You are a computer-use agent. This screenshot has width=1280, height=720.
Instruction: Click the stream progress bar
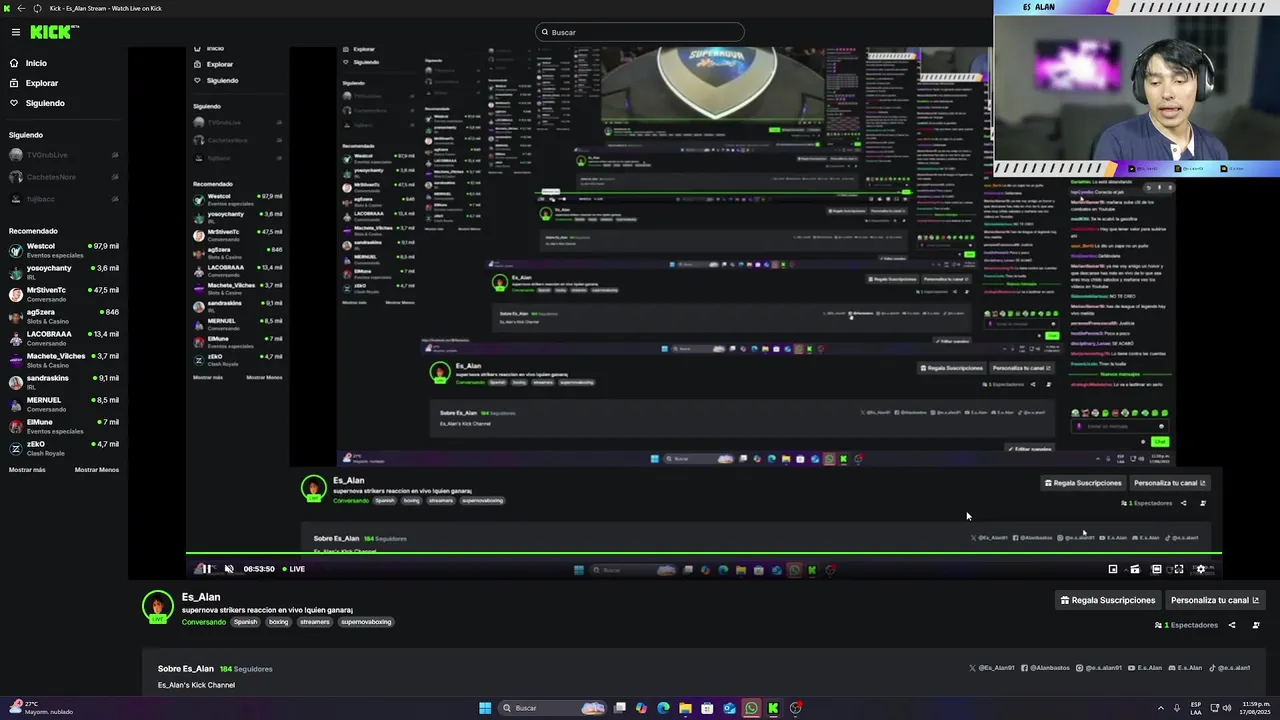pyautogui.click(x=703, y=554)
